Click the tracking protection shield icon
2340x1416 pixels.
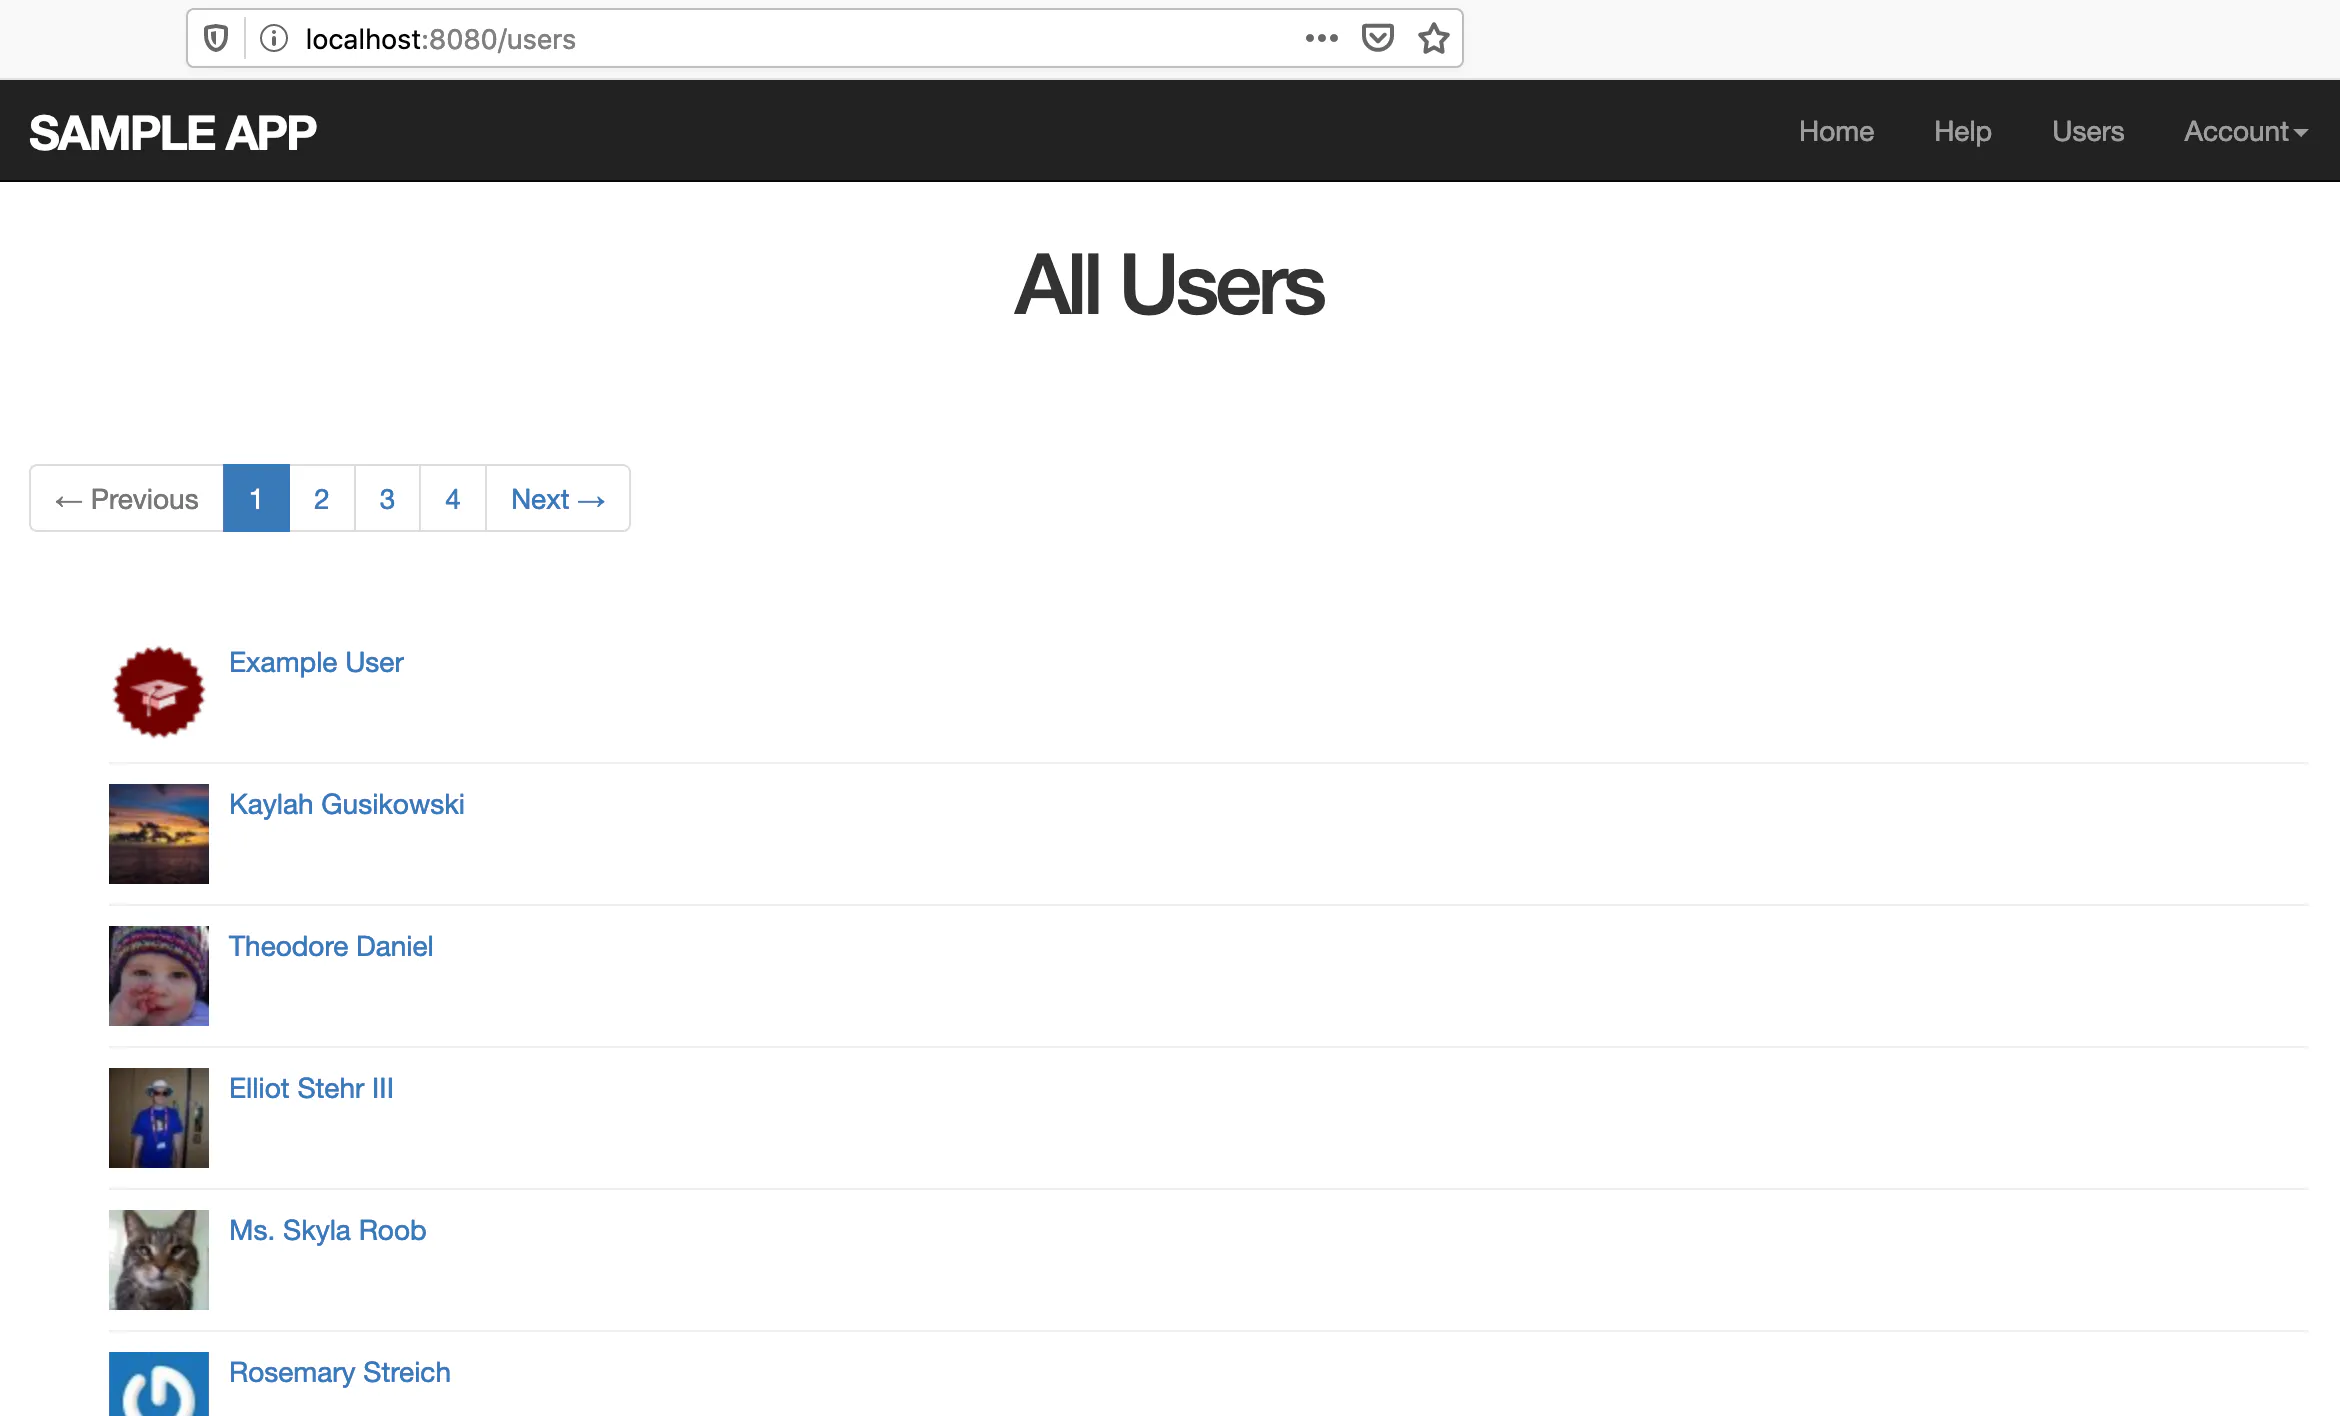coord(216,39)
